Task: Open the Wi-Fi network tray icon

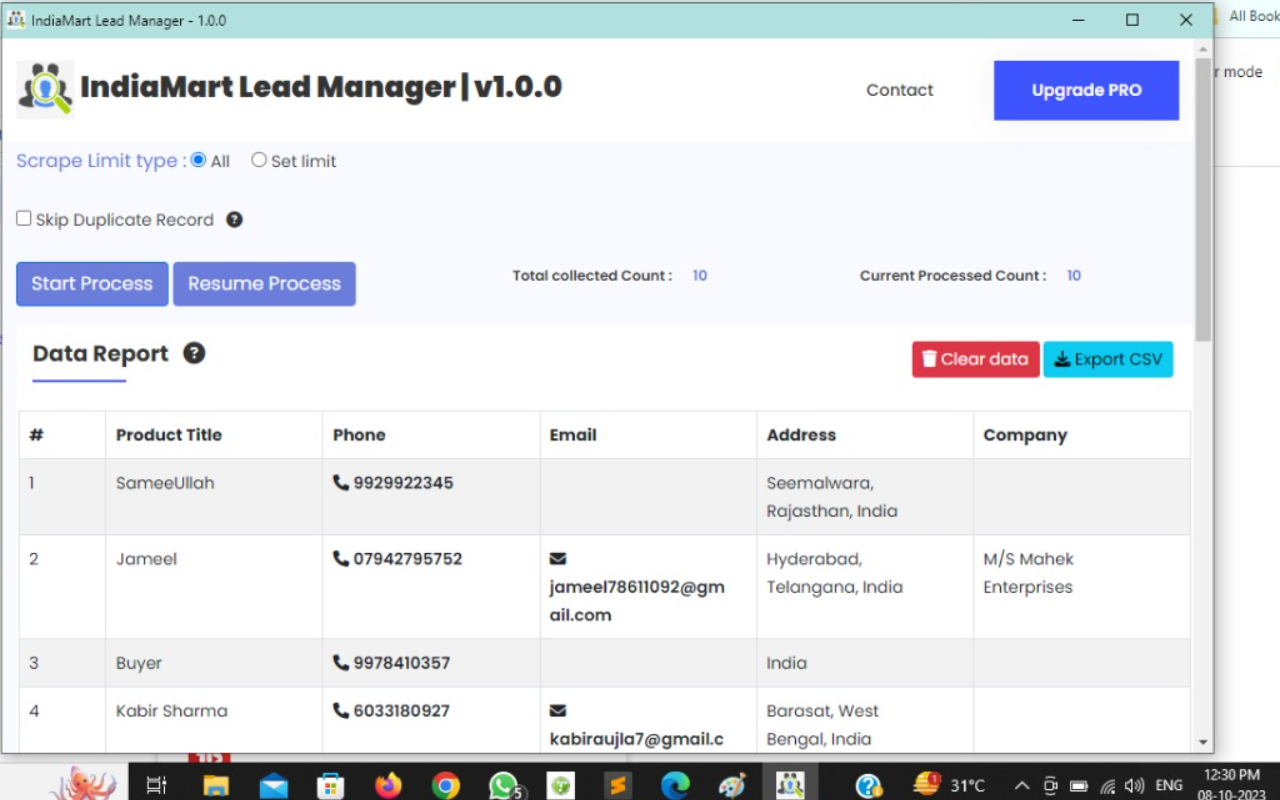Action: click(1107, 786)
